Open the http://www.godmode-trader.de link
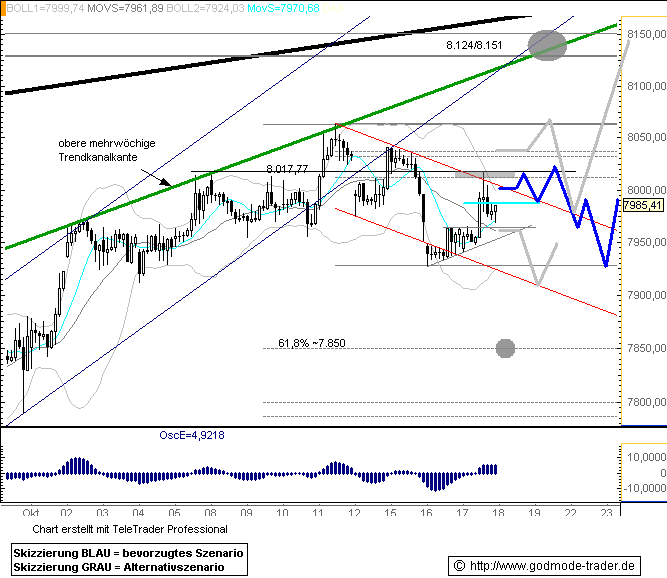Viewport: 667px width, 578px height. (552, 566)
